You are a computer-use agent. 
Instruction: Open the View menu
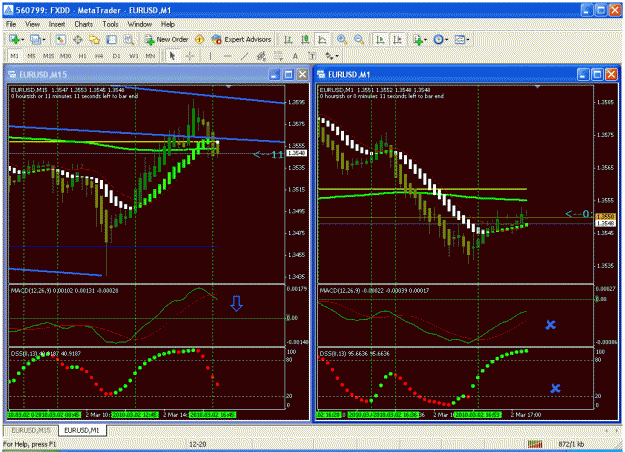(x=32, y=24)
